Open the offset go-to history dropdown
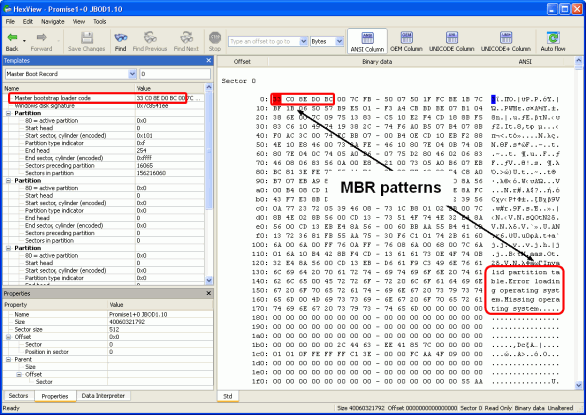 click(303, 41)
